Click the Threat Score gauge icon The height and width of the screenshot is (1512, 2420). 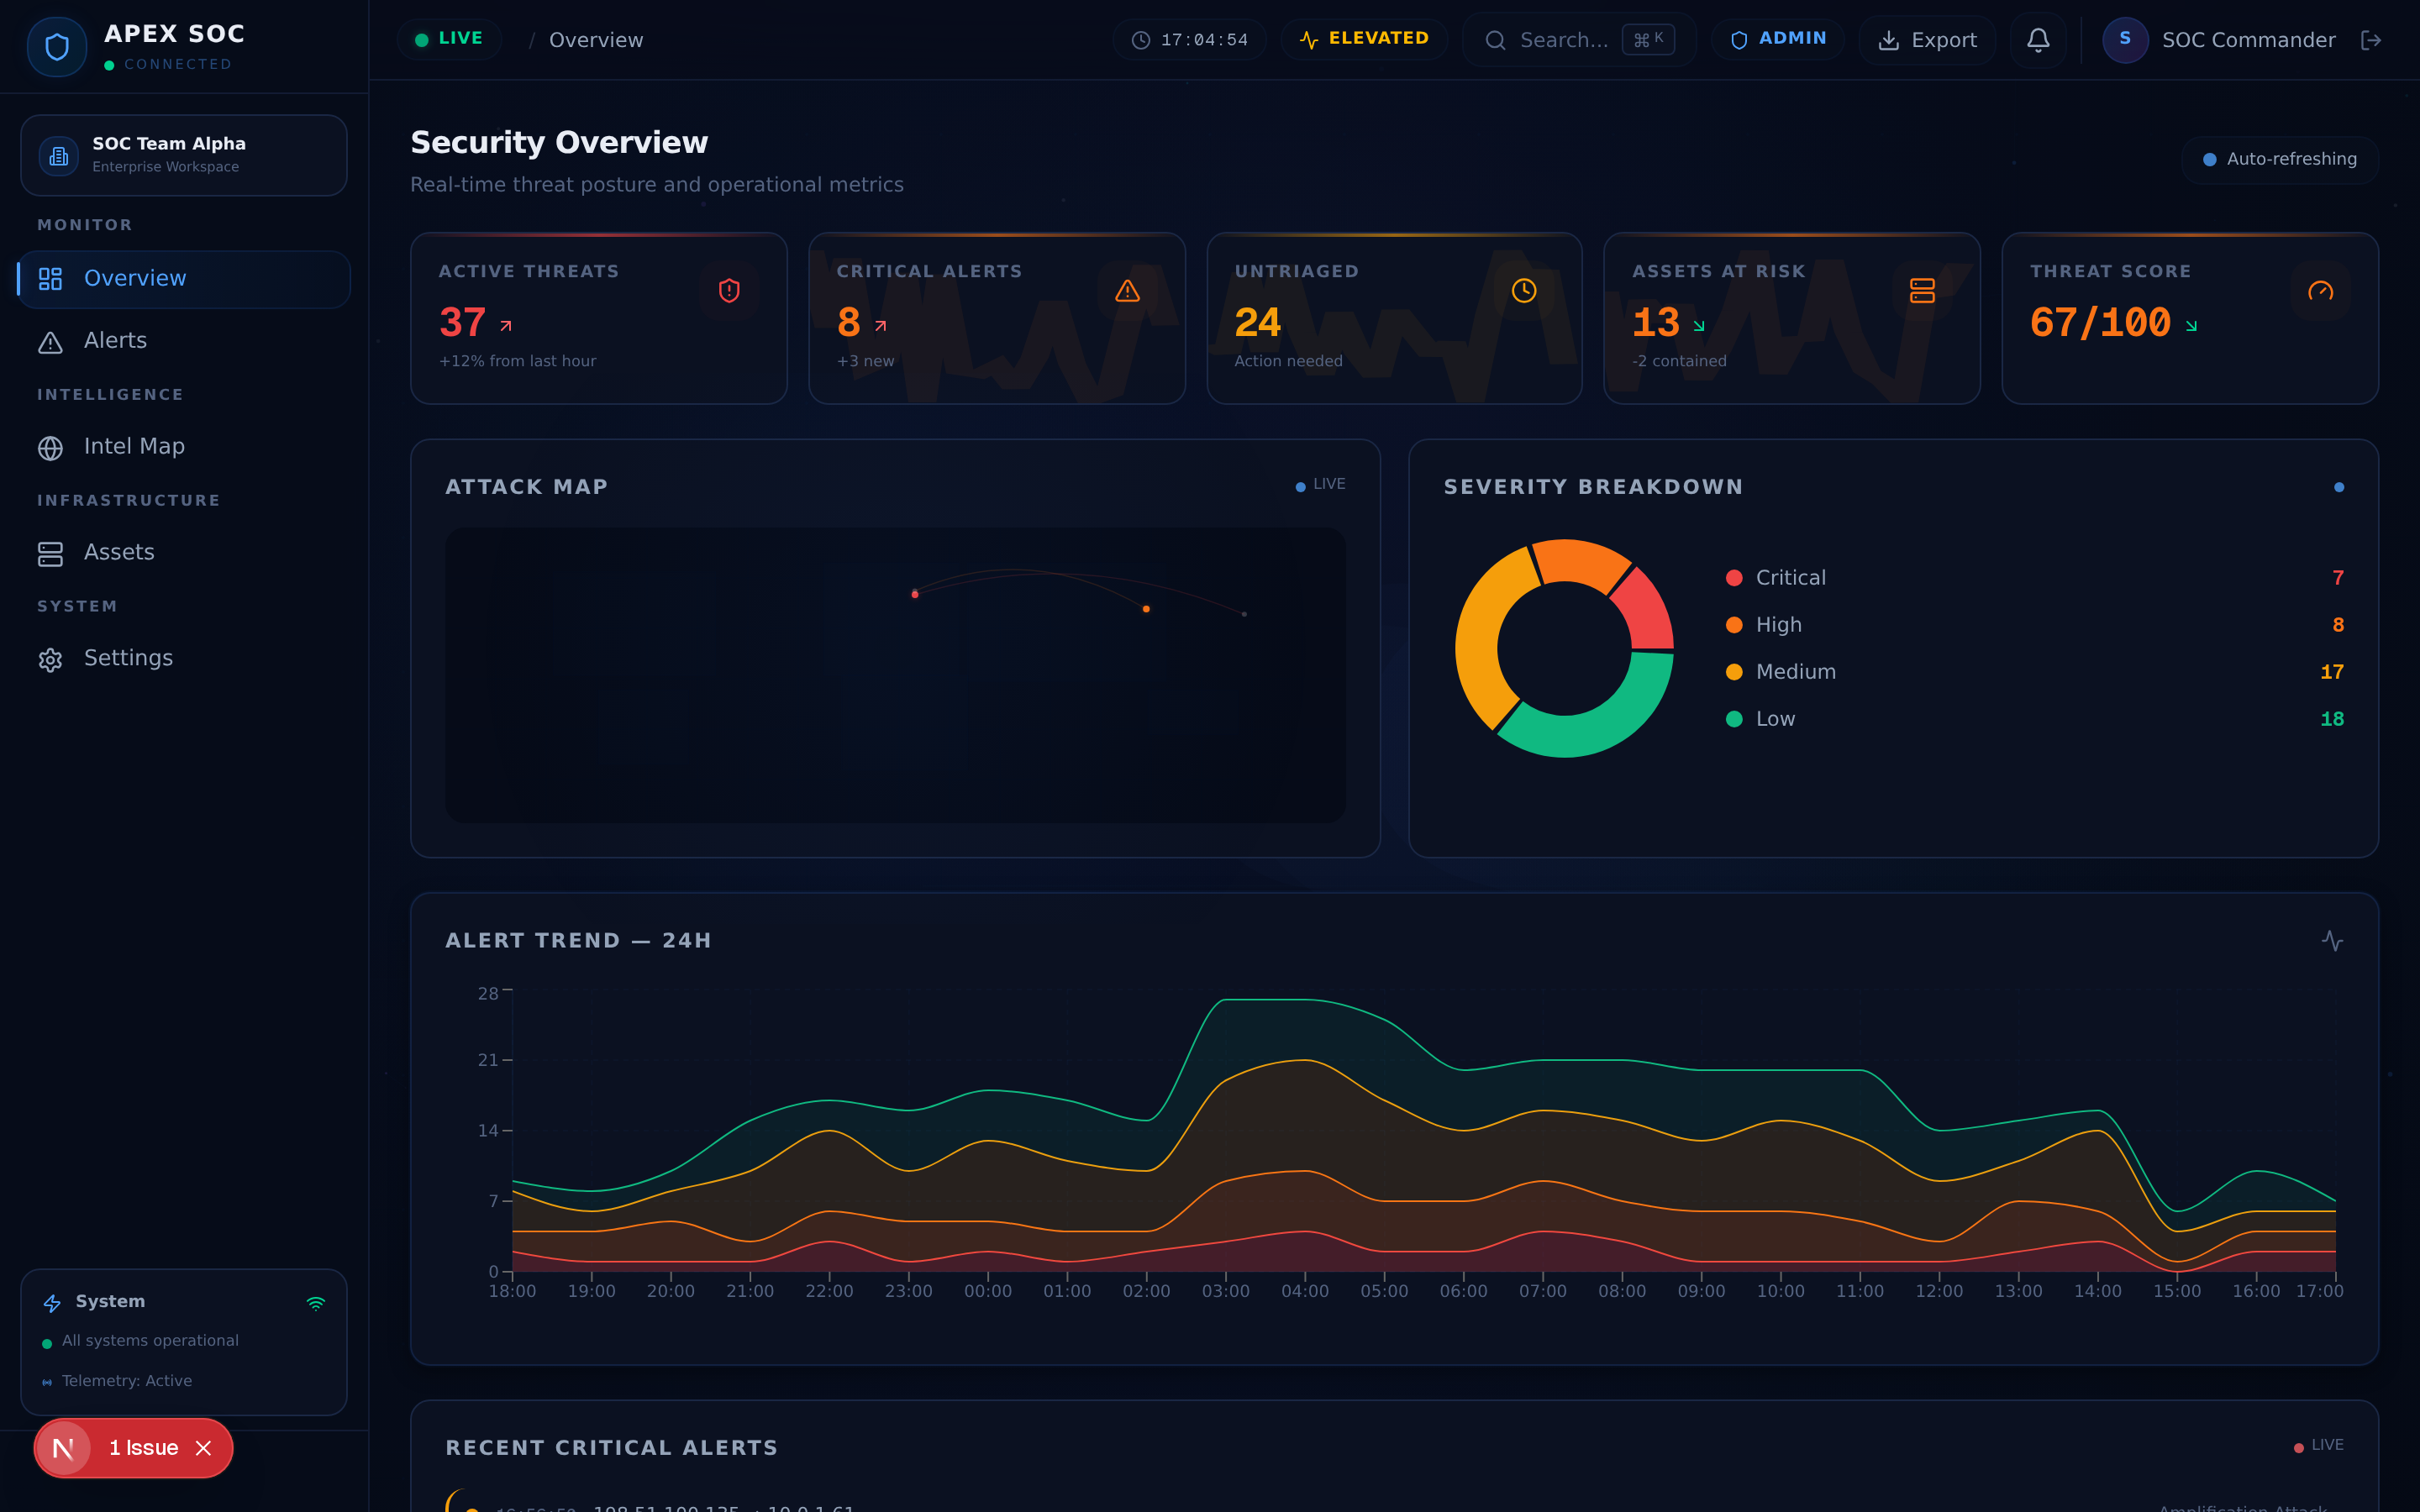click(x=2320, y=290)
